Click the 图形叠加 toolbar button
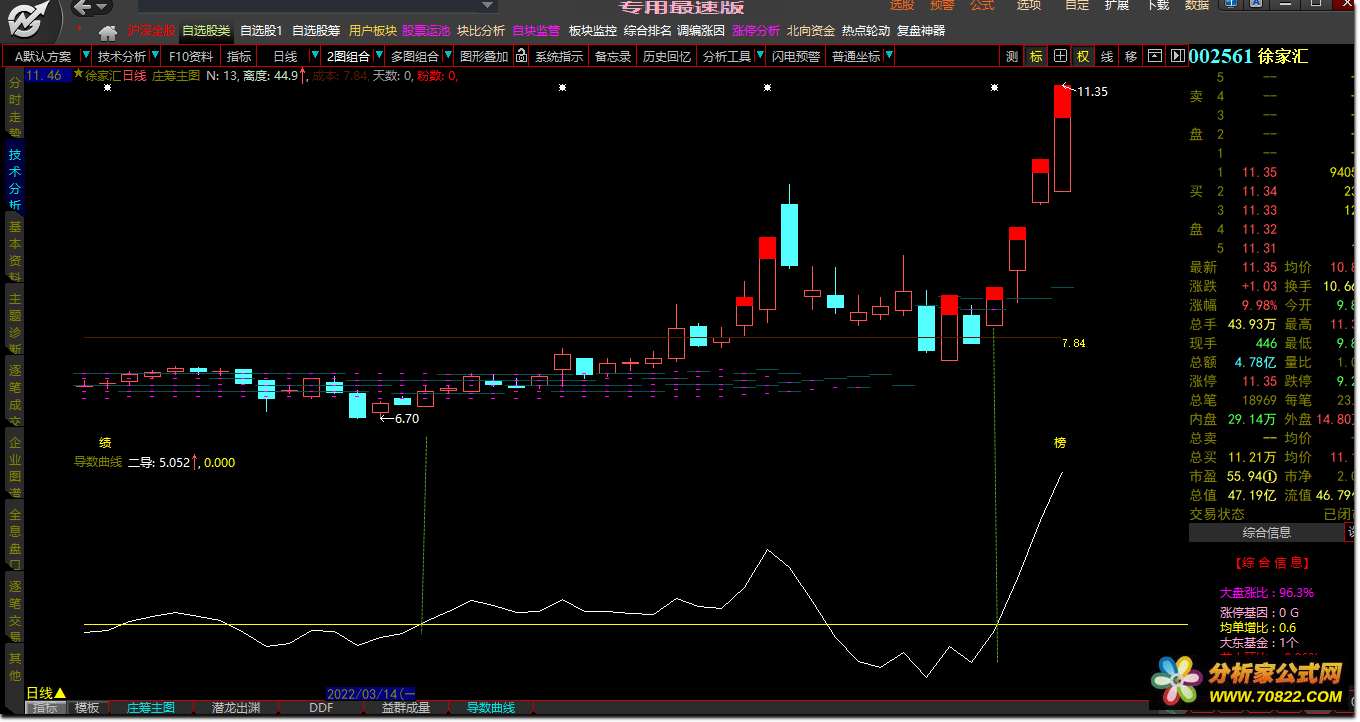 [x=484, y=56]
